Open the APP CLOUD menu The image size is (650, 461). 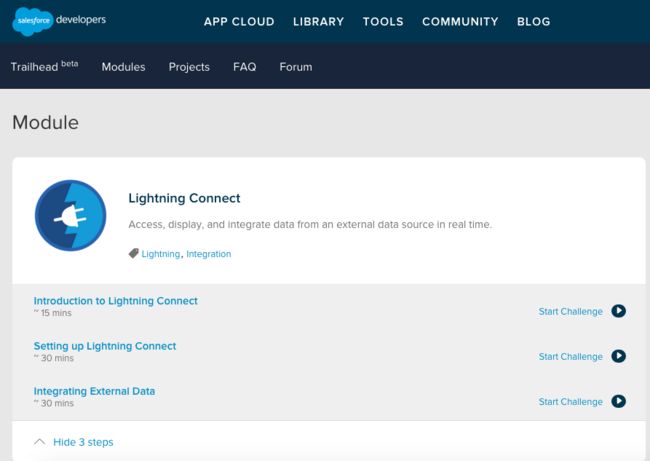click(x=239, y=22)
